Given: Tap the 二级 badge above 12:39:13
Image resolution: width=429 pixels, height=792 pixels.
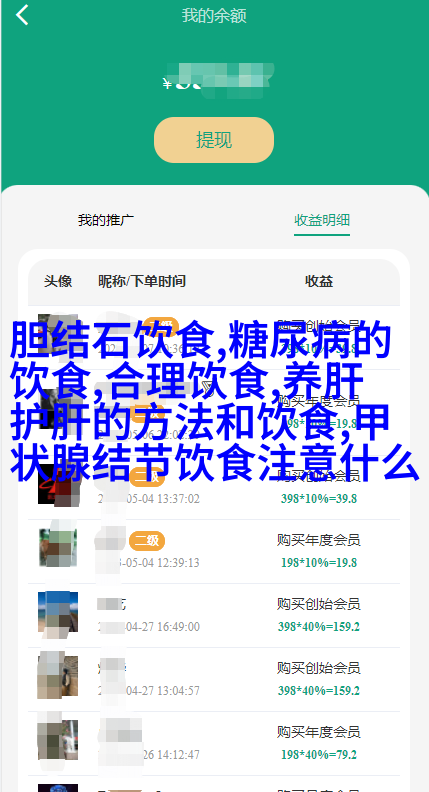Looking at the screenshot, I should point(147,541).
